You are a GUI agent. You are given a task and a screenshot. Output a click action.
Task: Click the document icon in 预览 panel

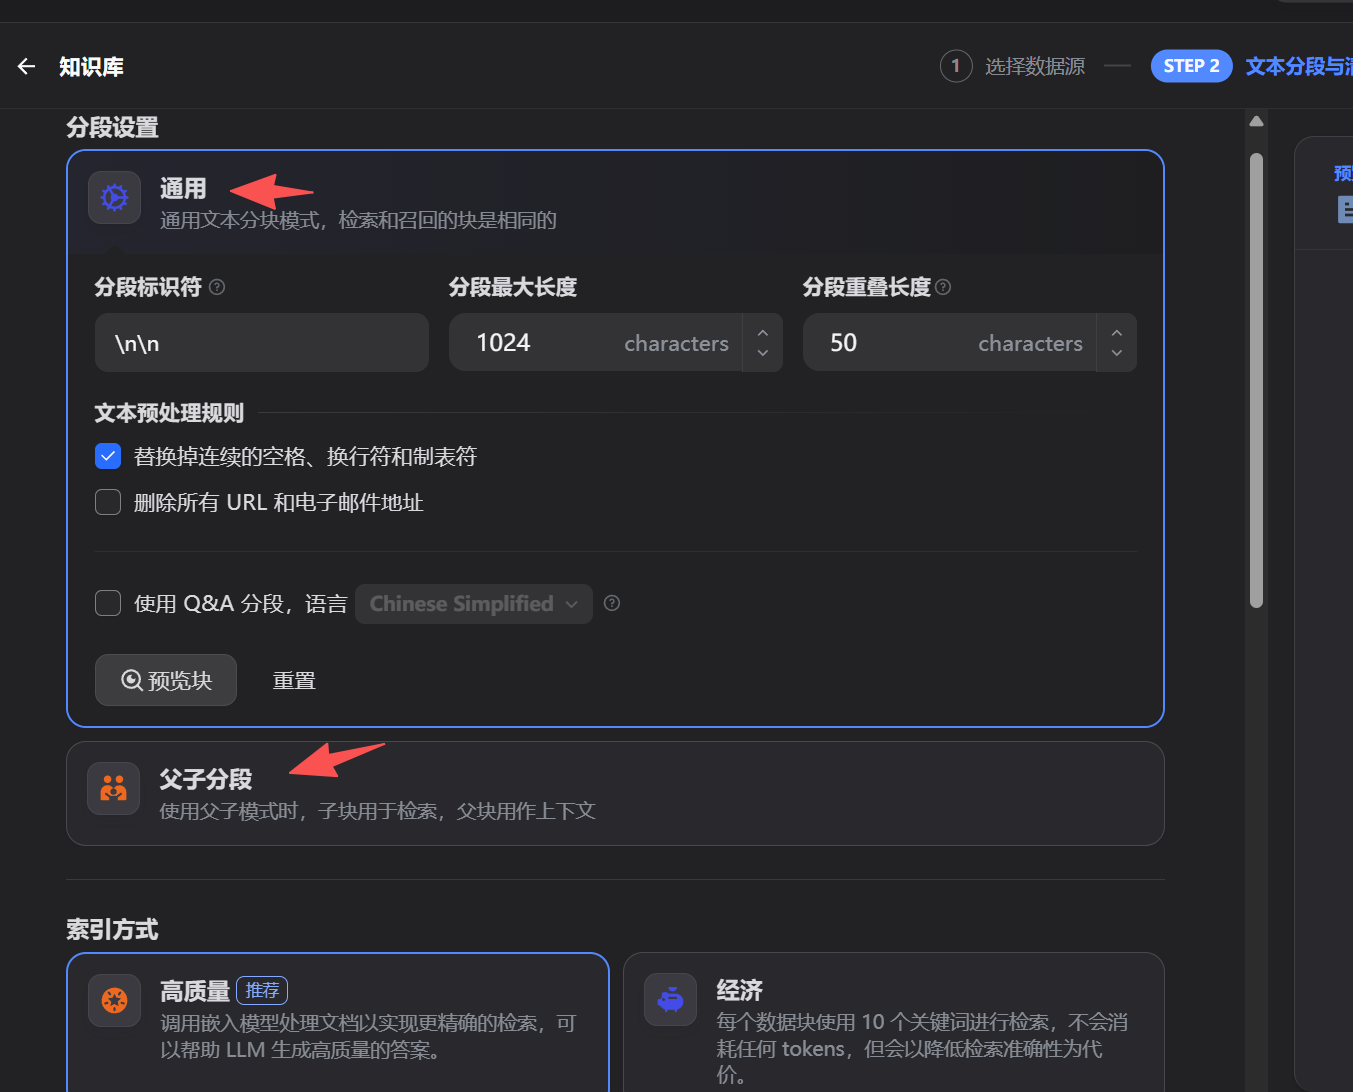(1345, 210)
